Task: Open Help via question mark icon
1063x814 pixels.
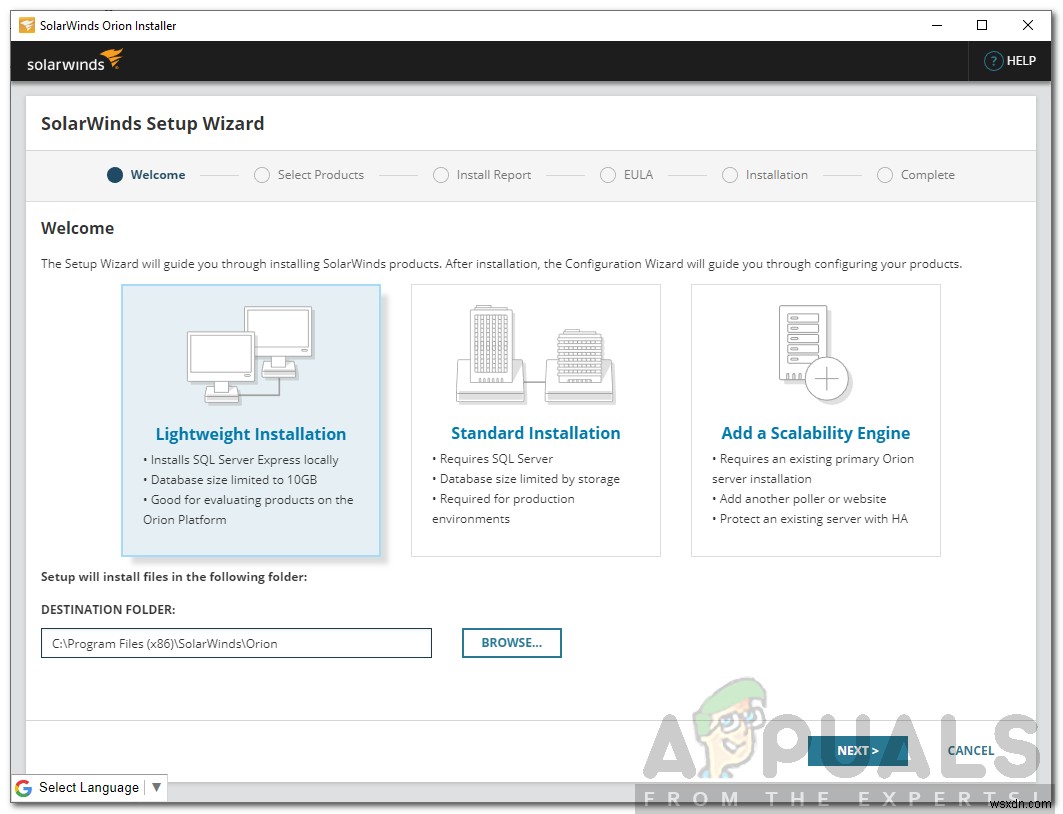Action: [993, 61]
